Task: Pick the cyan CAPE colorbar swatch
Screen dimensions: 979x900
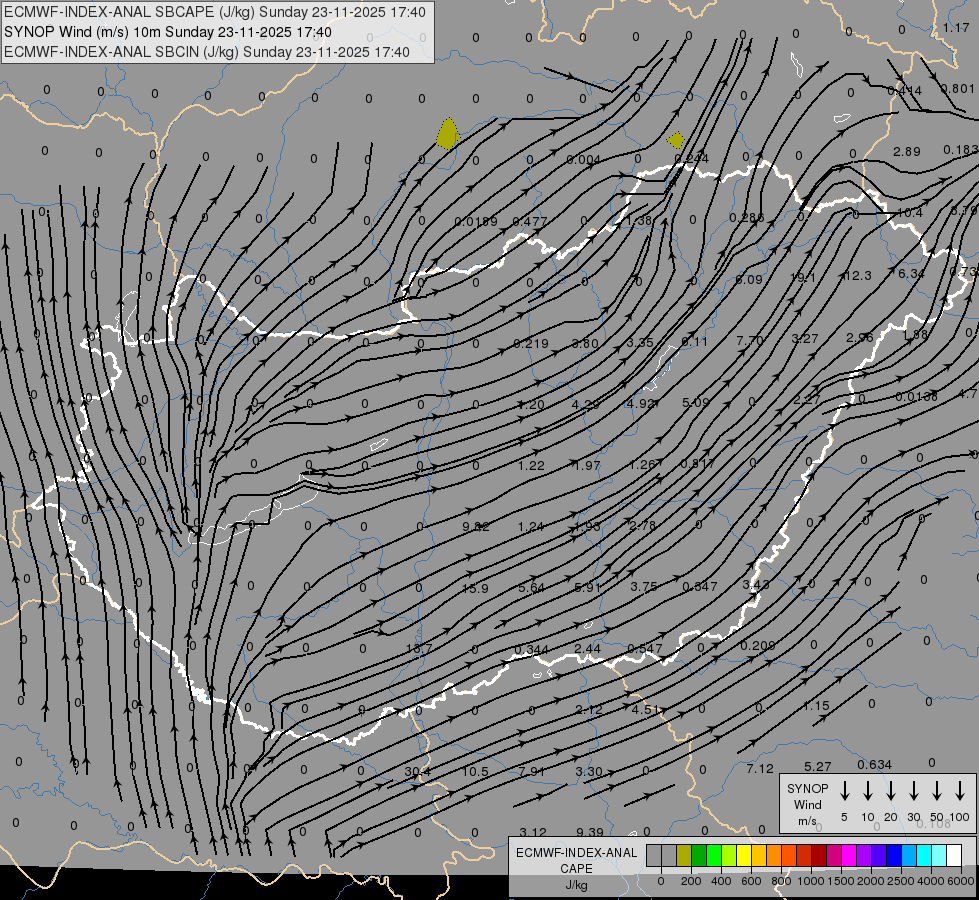Action: pyautogui.click(x=923, y=855)
